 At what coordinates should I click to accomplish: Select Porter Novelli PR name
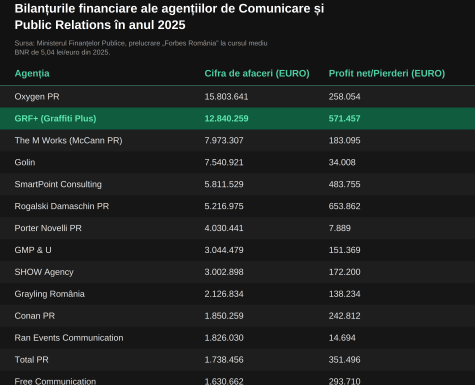48,228
